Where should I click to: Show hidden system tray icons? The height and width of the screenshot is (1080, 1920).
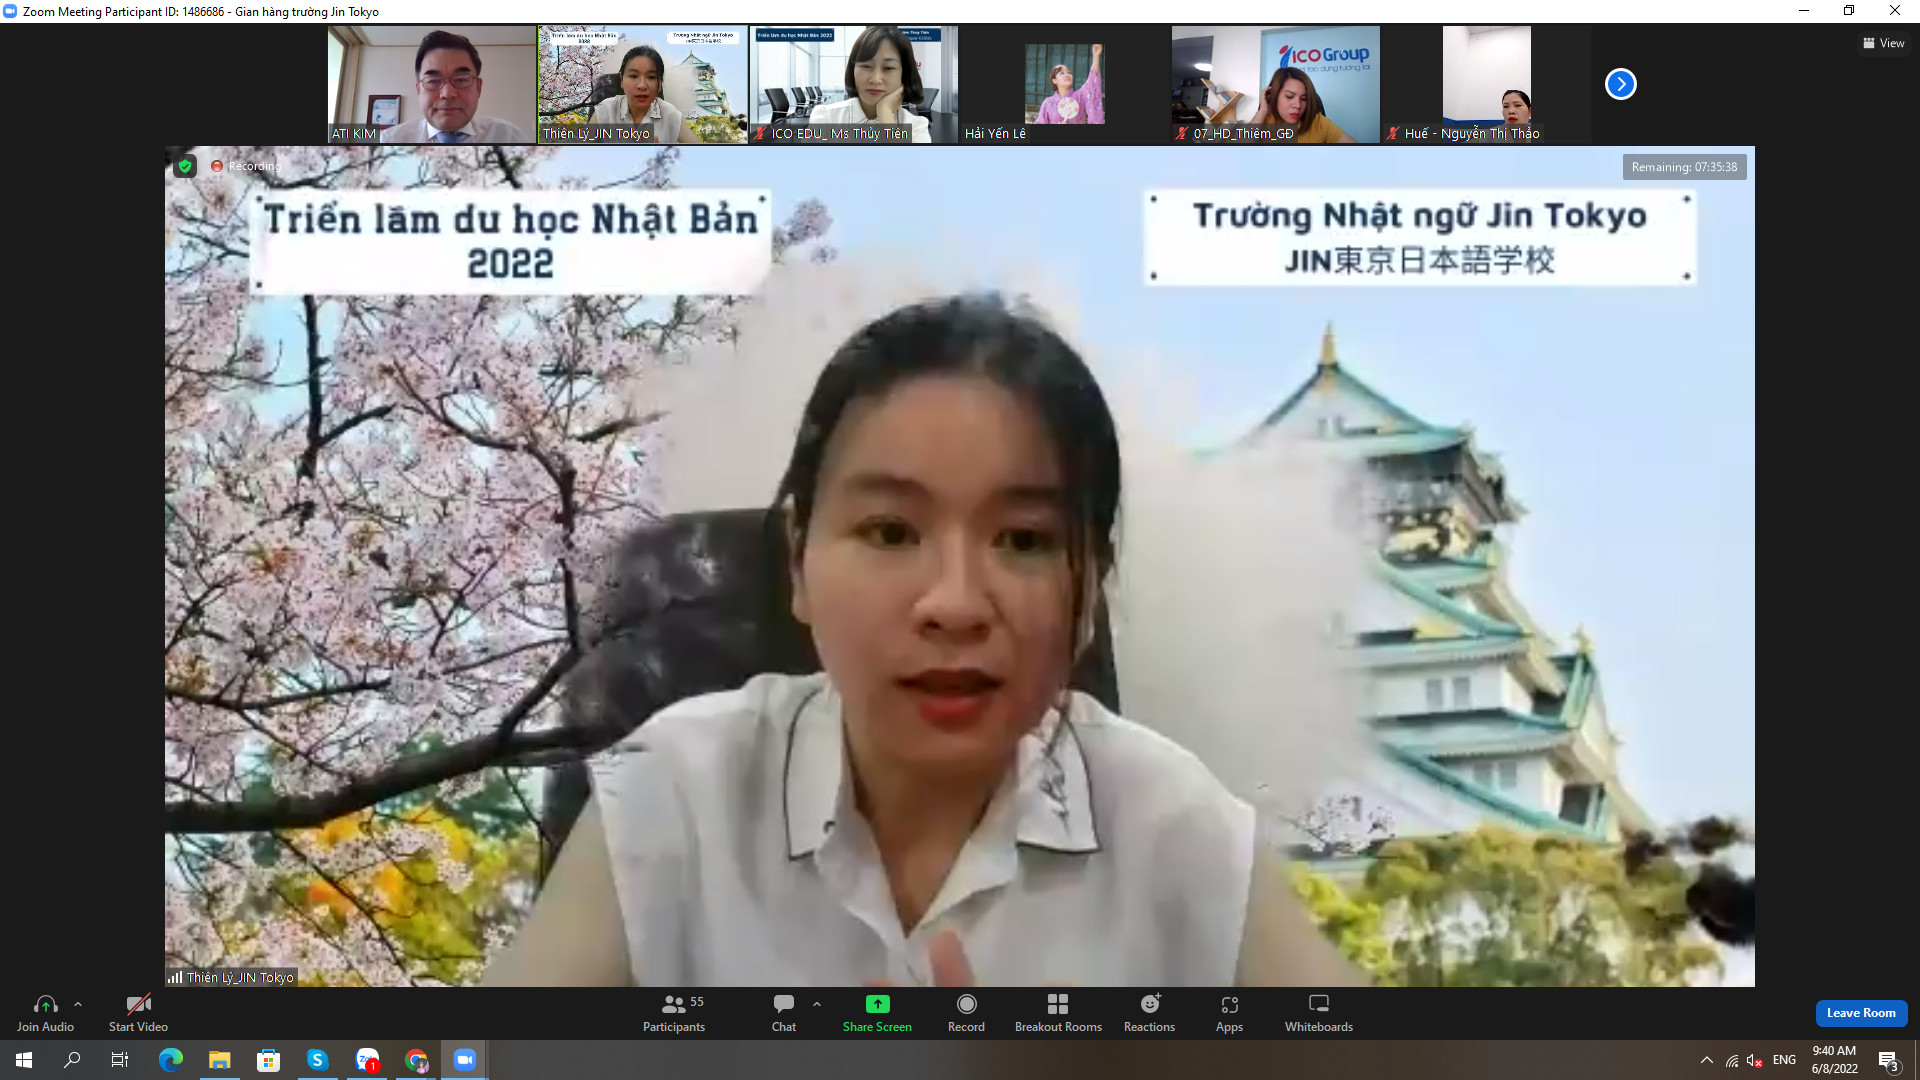pyautogui.click(x=1707, y=1060)
